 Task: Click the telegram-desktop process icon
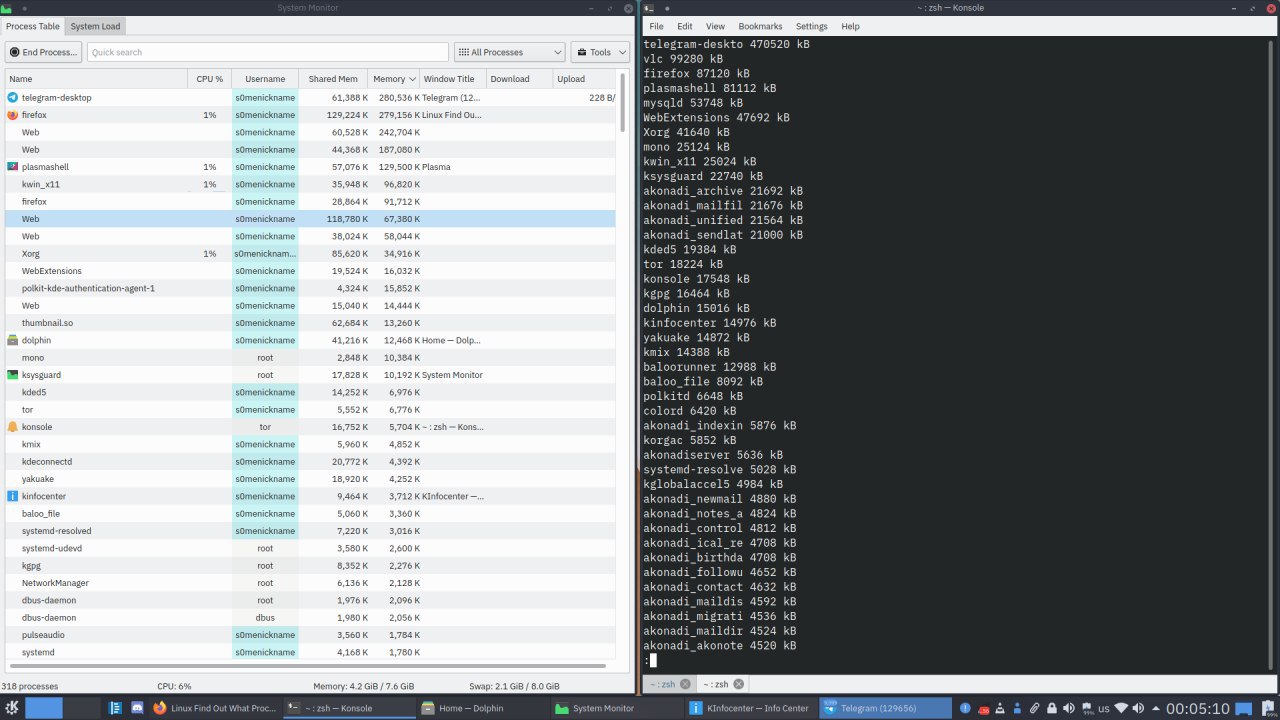(13, 98)
